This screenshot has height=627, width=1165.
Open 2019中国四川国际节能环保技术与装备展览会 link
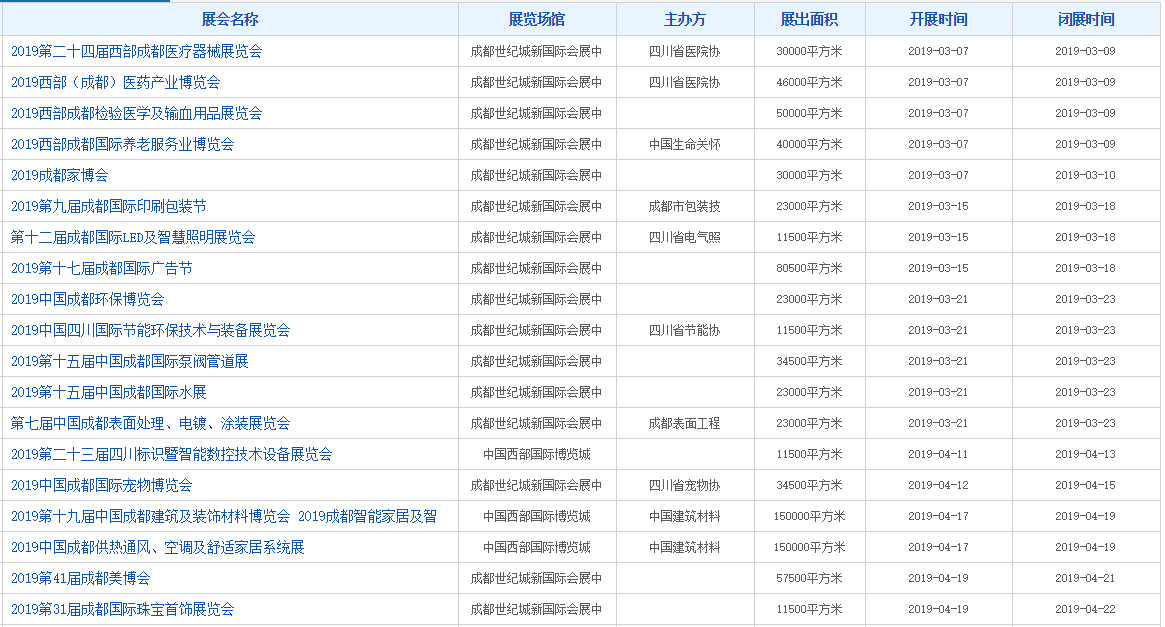151,330
